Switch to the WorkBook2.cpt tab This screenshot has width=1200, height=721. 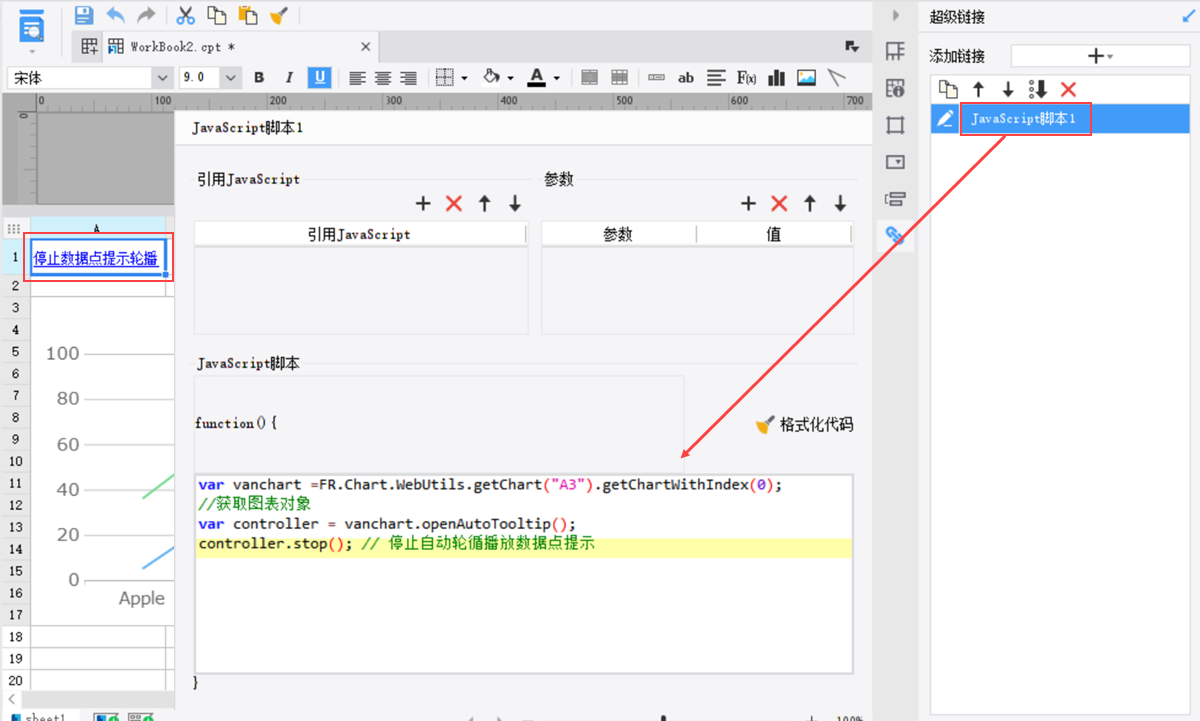coord(240,47)
